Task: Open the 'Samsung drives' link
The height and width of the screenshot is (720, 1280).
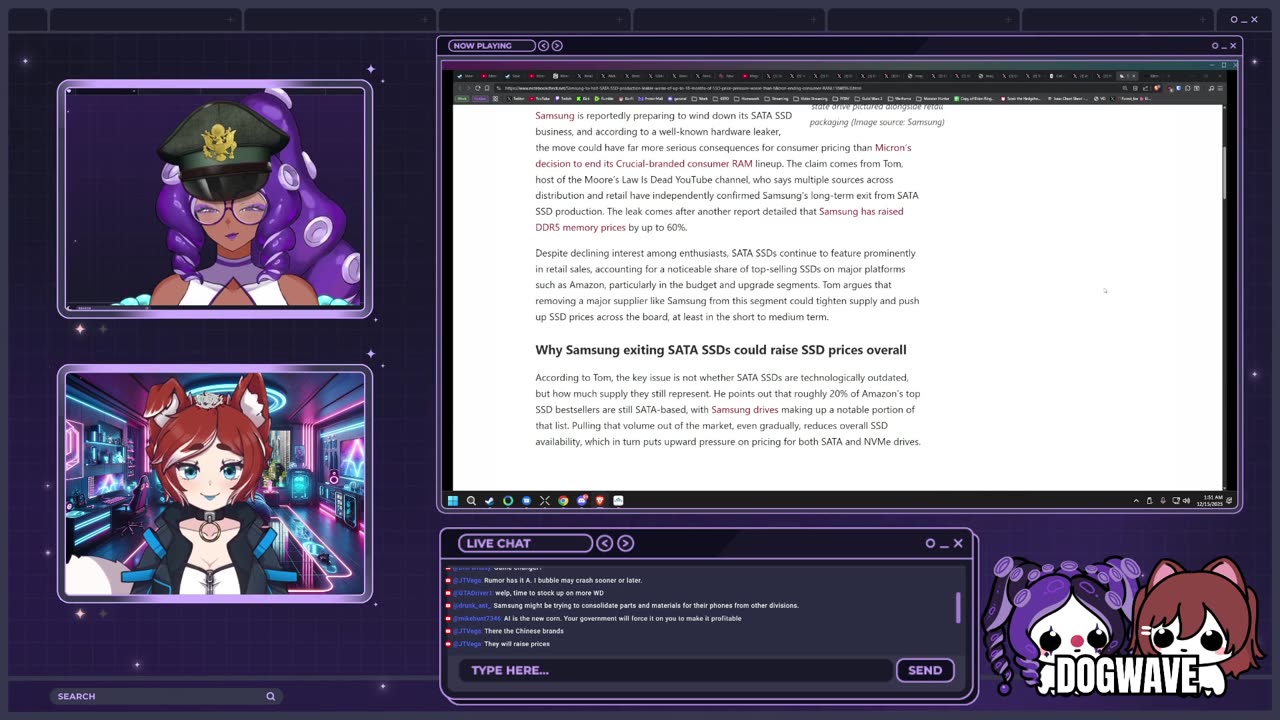Action: 745,409
